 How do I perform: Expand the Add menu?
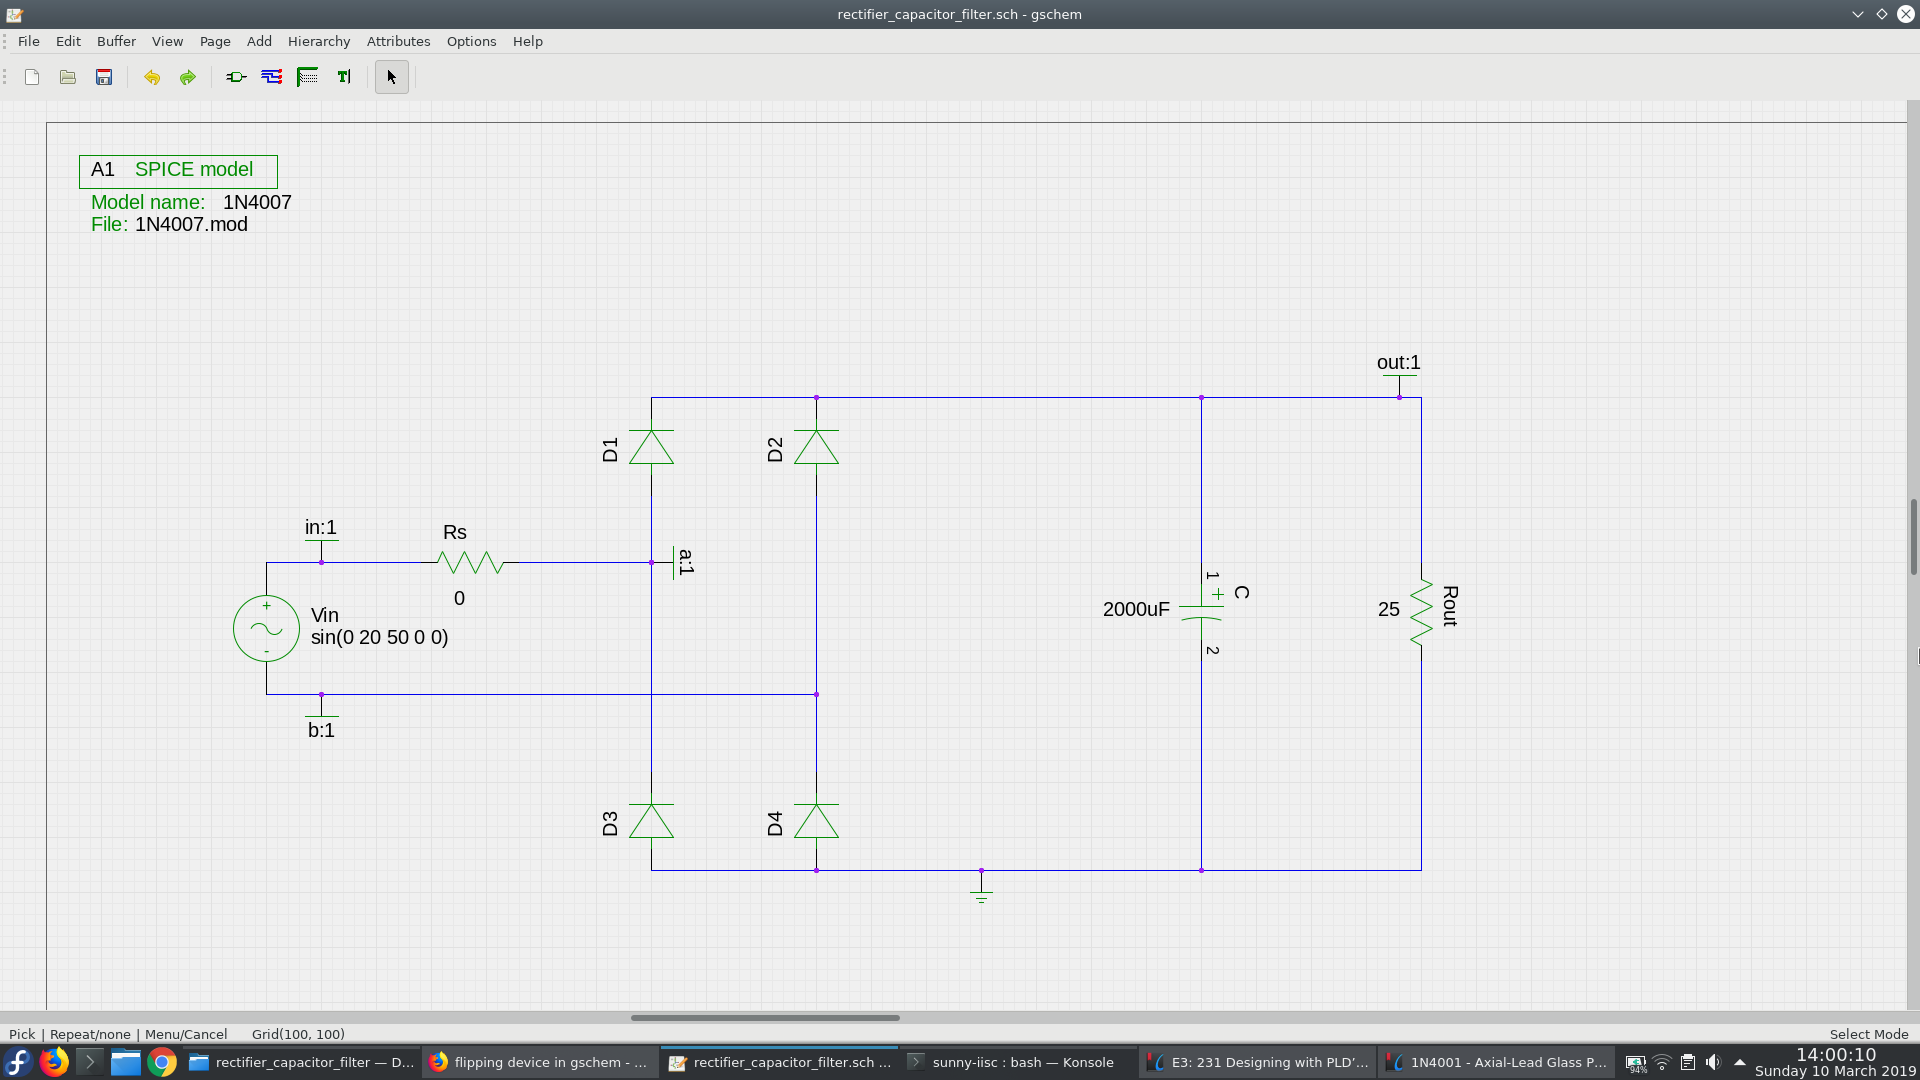(x=259, y=41)
